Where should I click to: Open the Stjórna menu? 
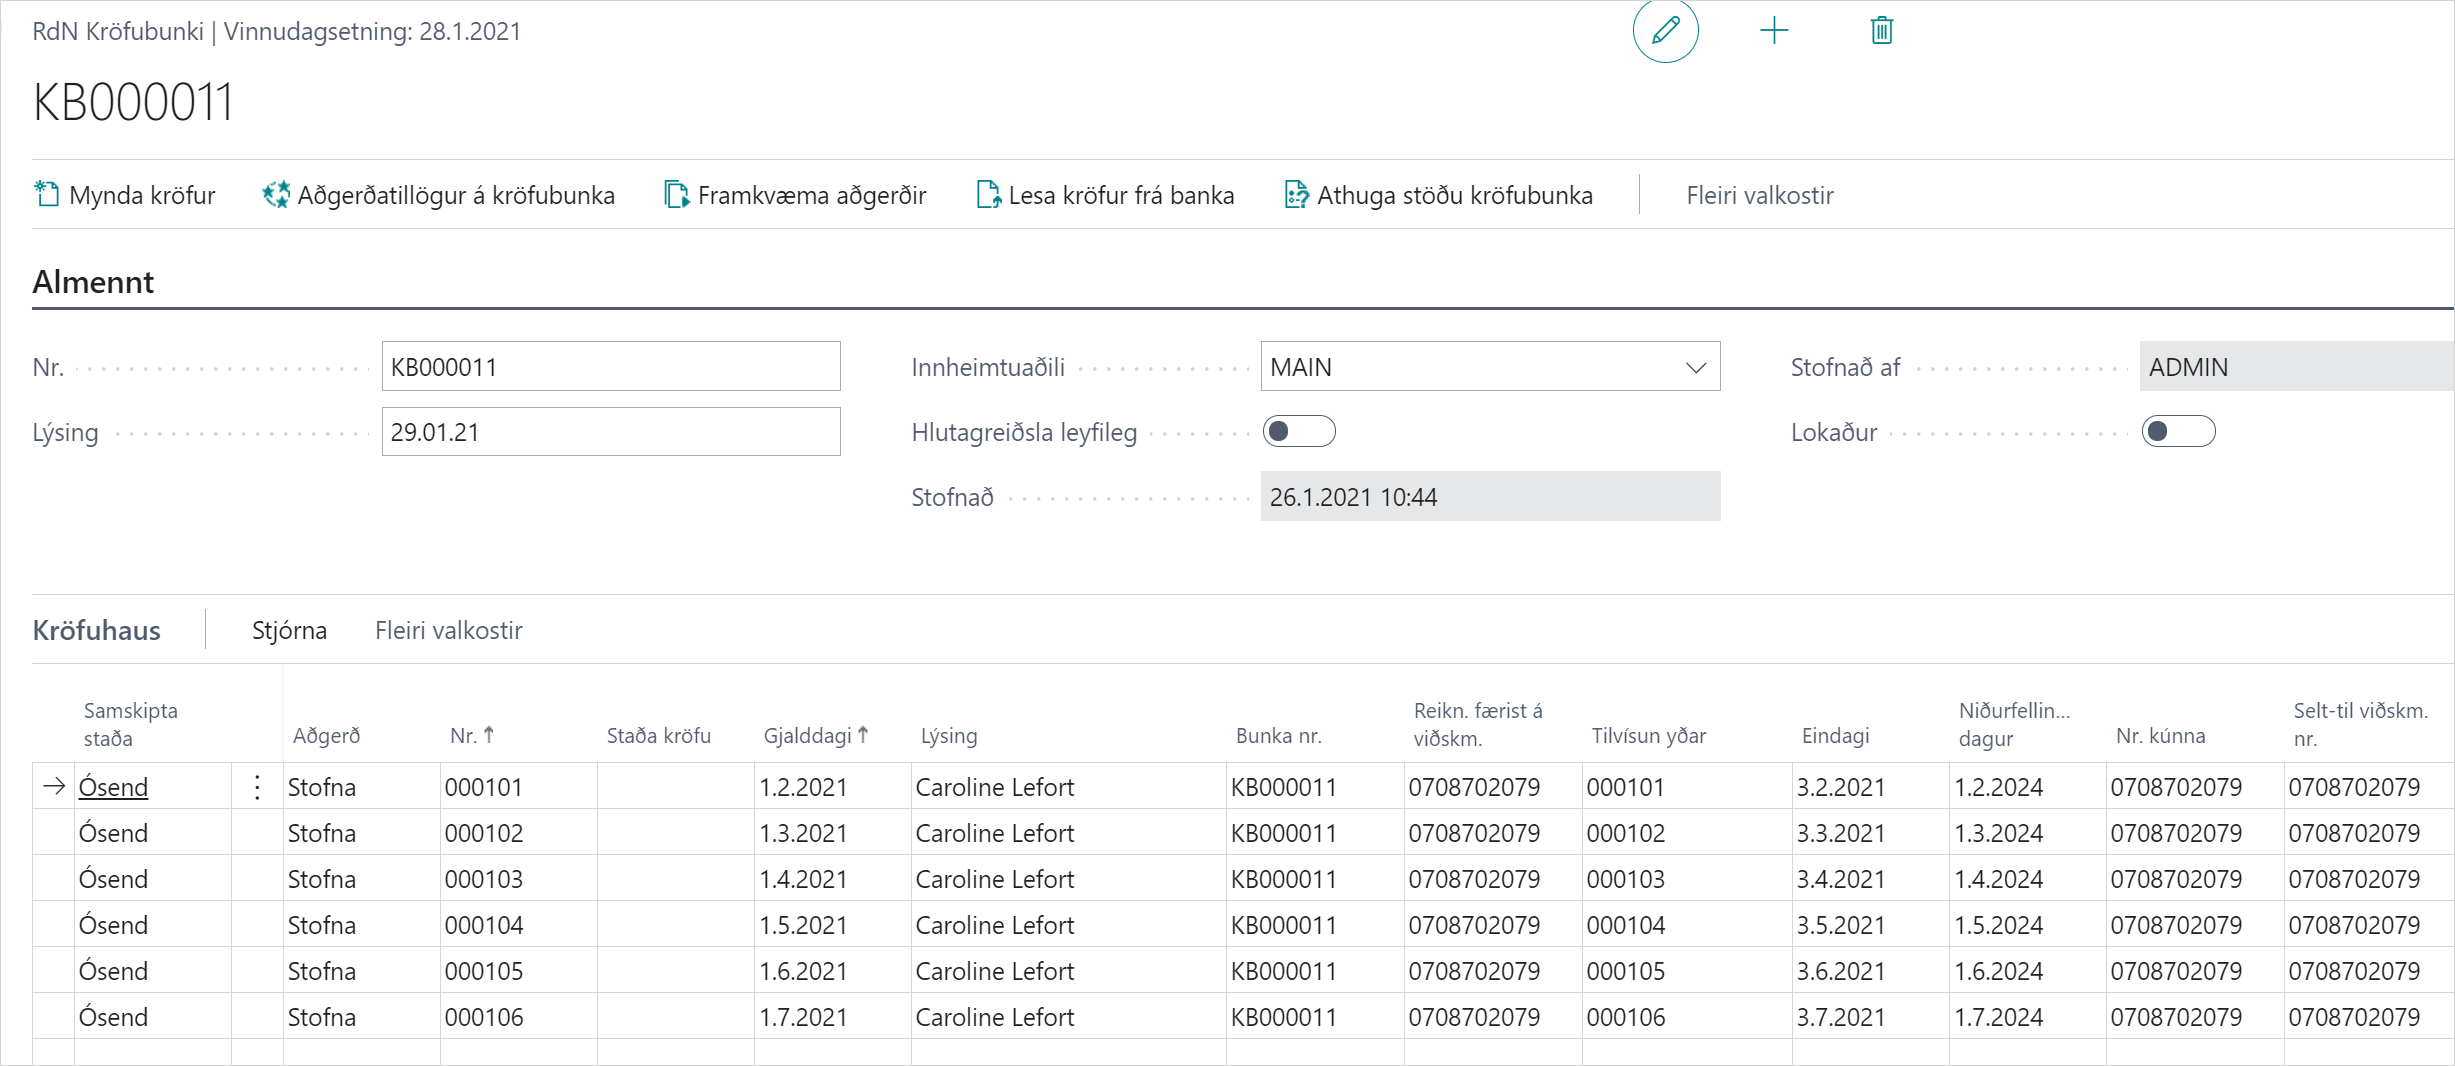click(x=289, y=630)
